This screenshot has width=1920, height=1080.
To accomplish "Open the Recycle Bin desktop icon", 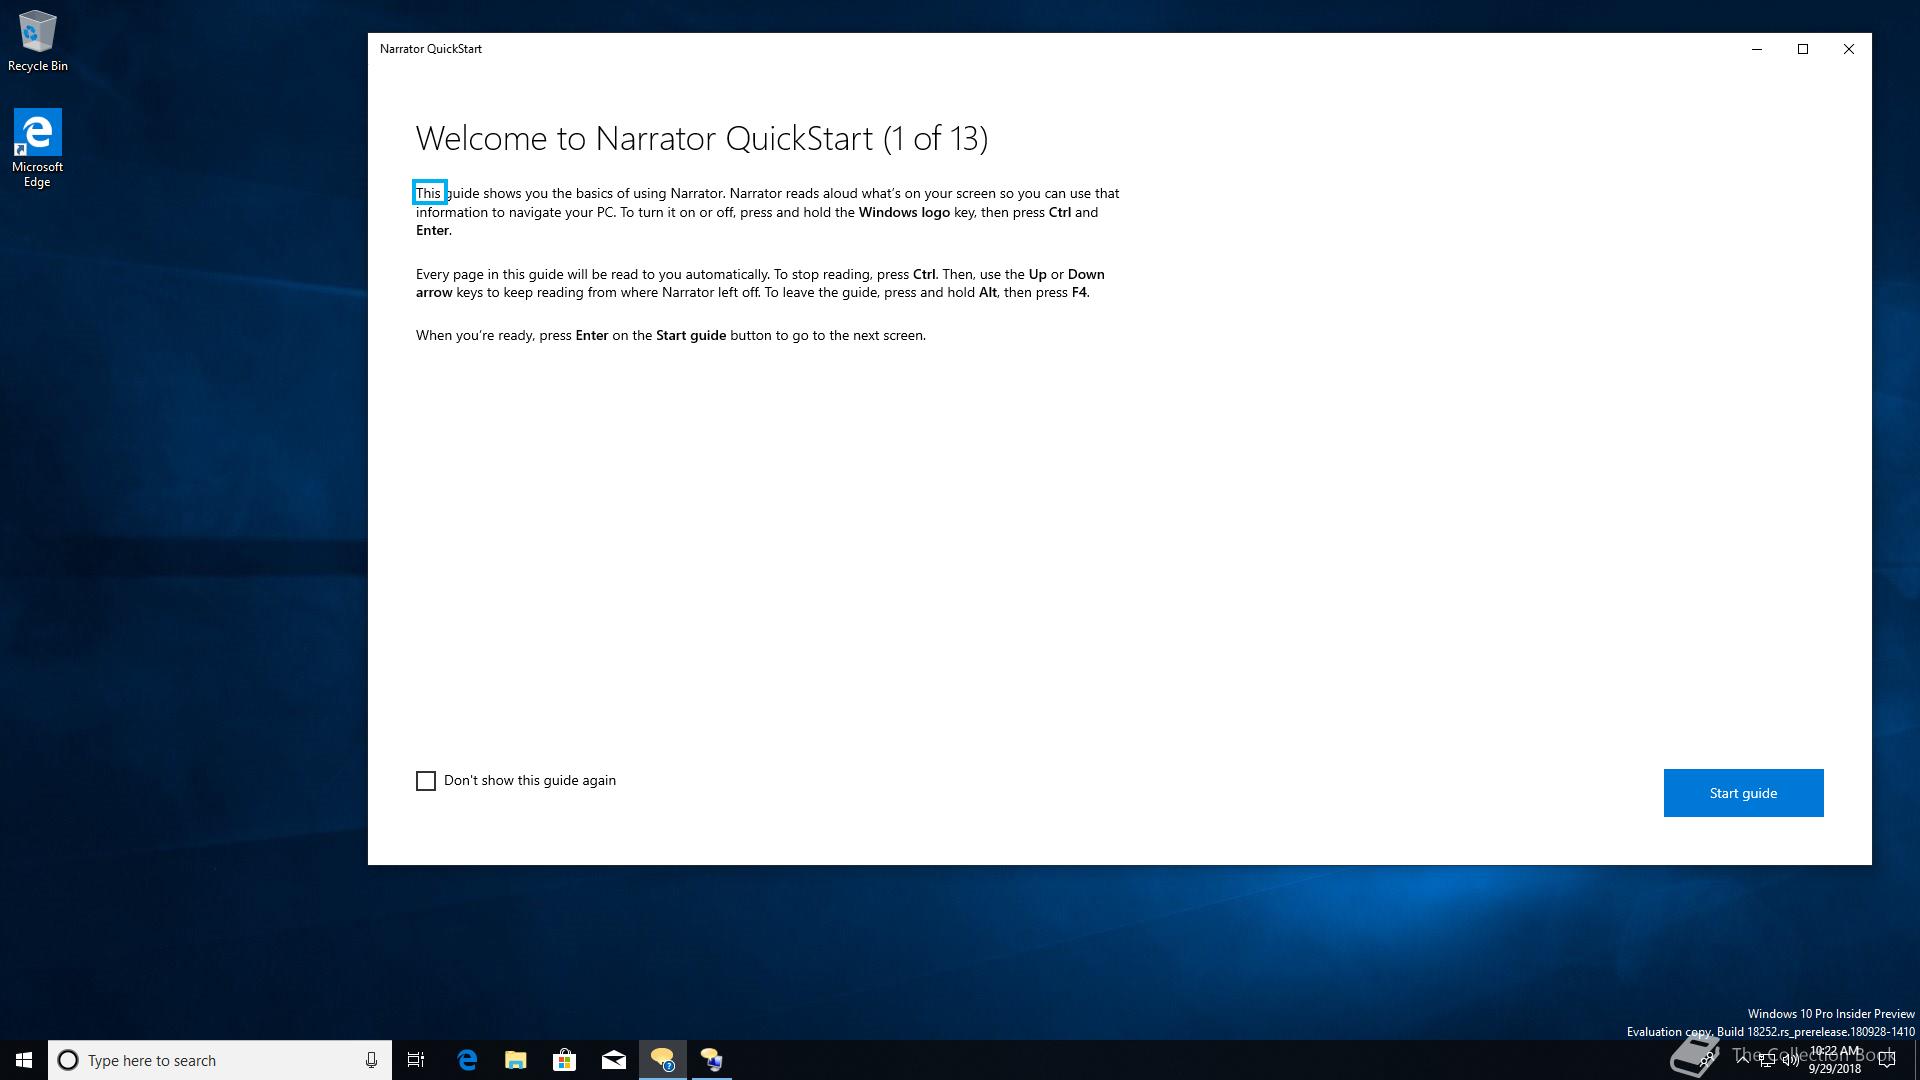I will point(37,41).
